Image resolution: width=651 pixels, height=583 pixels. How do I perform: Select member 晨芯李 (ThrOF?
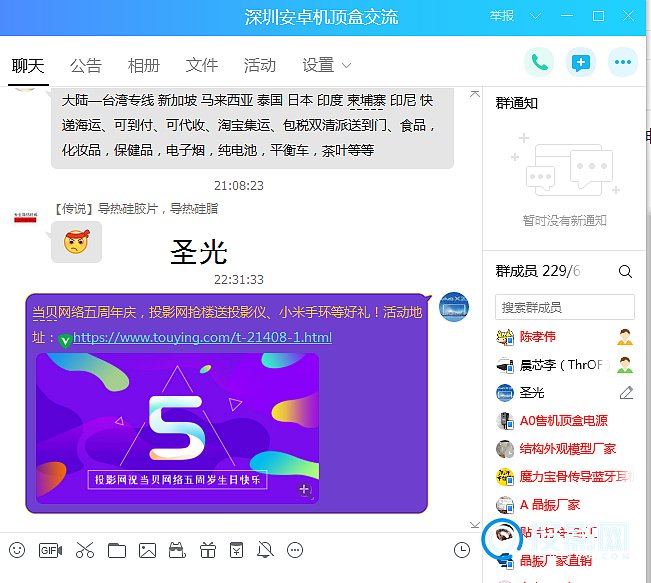[565, 365]
